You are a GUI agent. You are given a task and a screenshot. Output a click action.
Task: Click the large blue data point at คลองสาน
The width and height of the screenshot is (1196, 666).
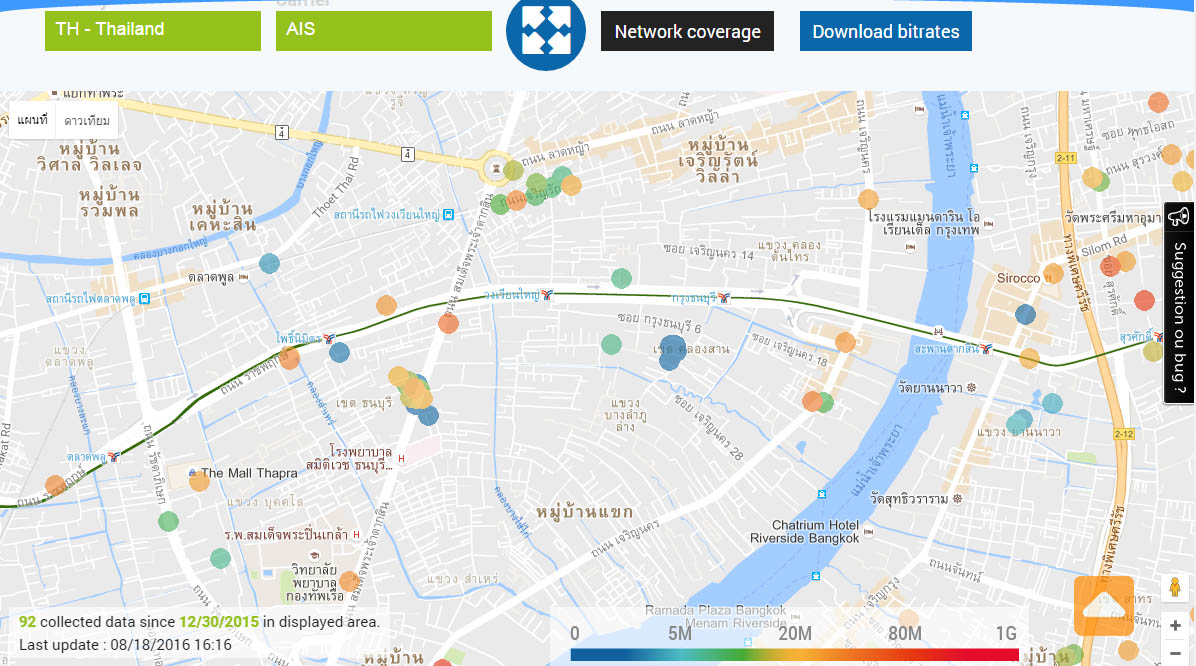pyautogui.click(x=673, y=349)
